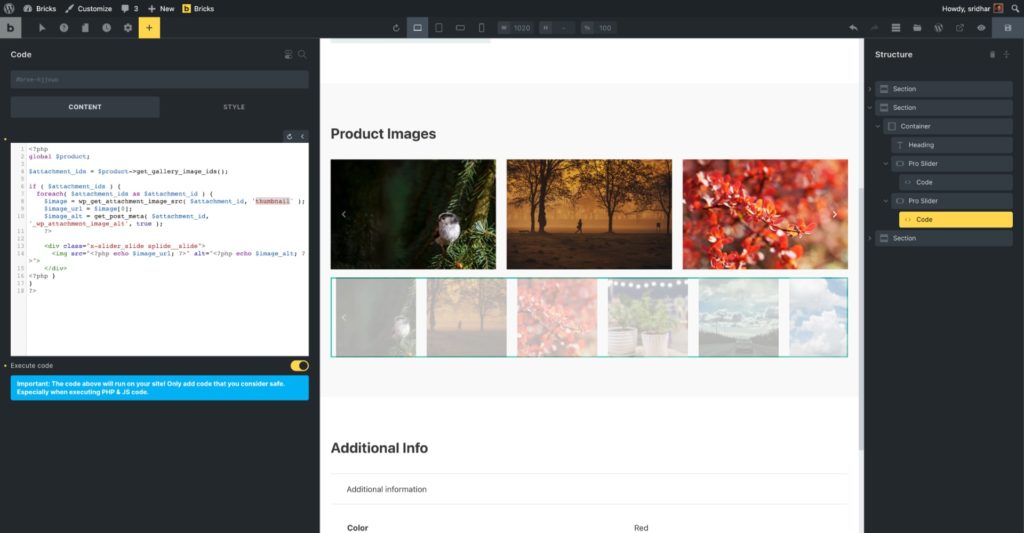The width and height of the screenshot is (1024, 533).
Task: Switch to the STYLE tab
Action: coord(234,106)
